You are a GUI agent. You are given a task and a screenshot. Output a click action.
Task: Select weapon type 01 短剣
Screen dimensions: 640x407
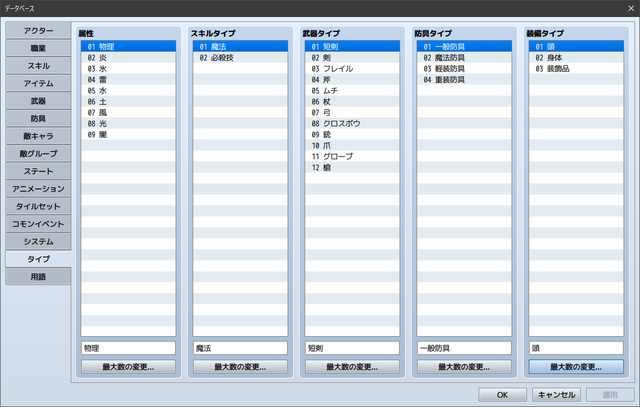tap(352, 47)
